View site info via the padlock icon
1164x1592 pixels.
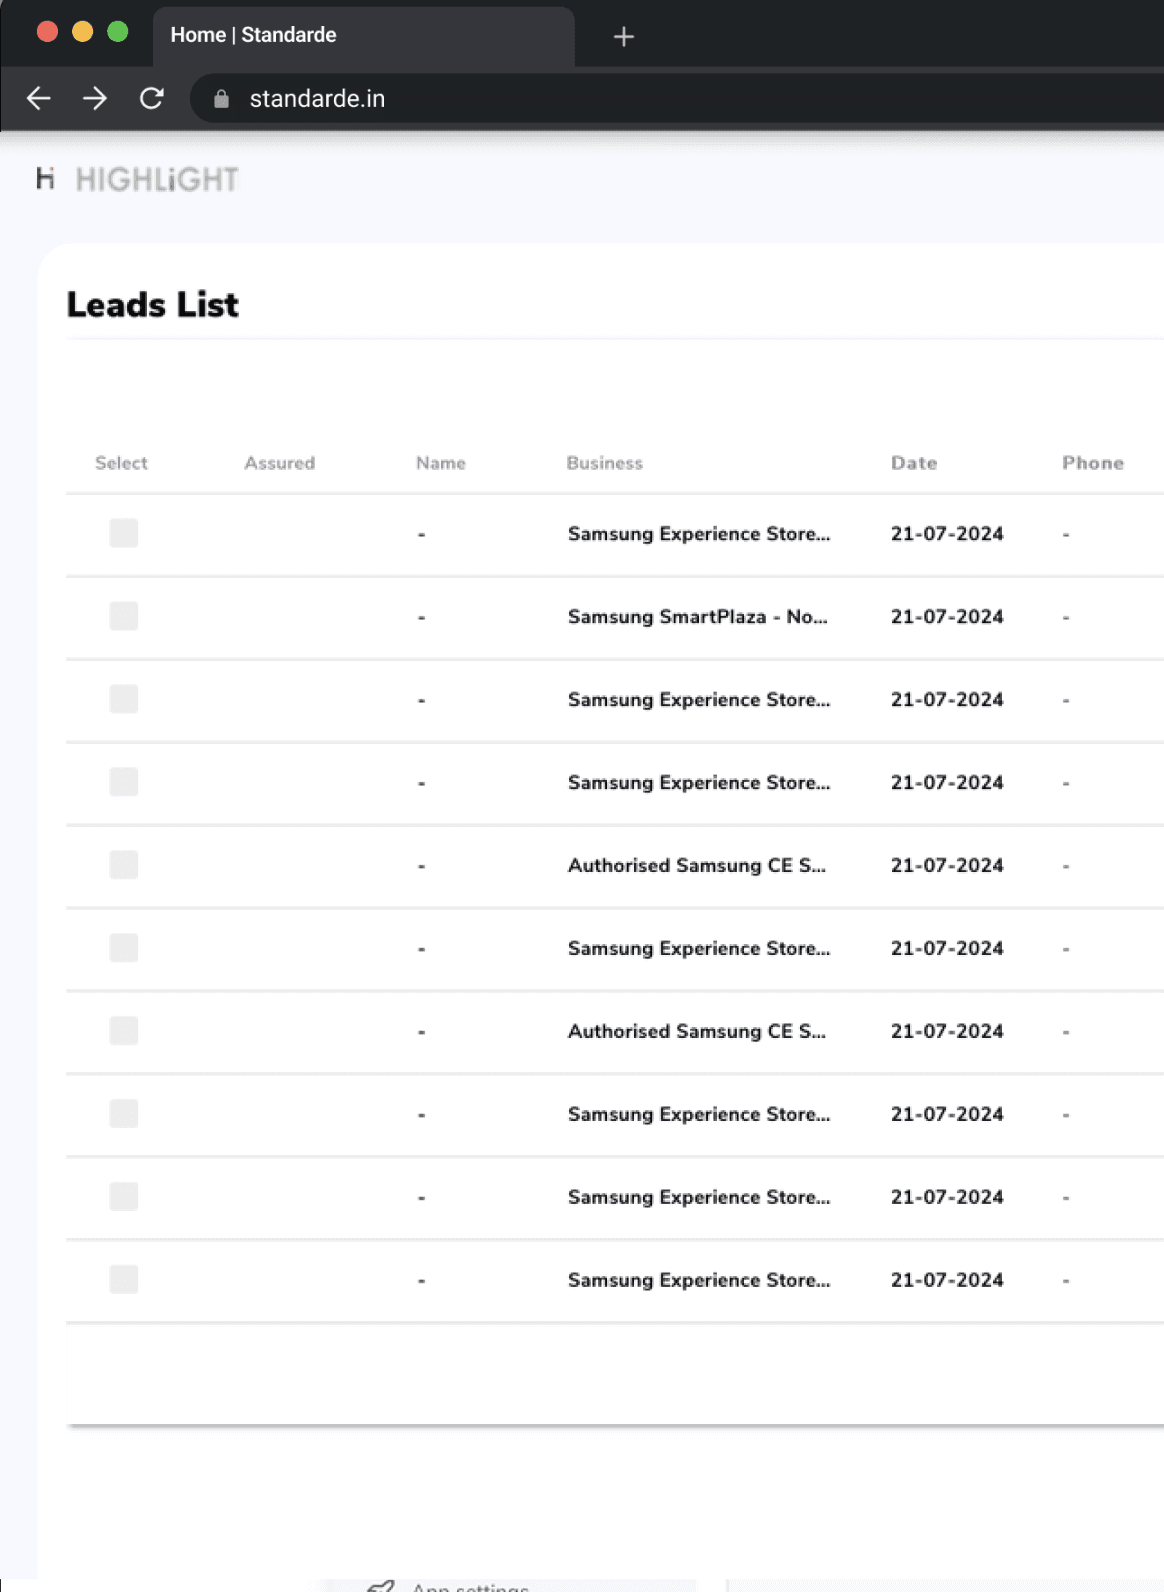(222, 99)
